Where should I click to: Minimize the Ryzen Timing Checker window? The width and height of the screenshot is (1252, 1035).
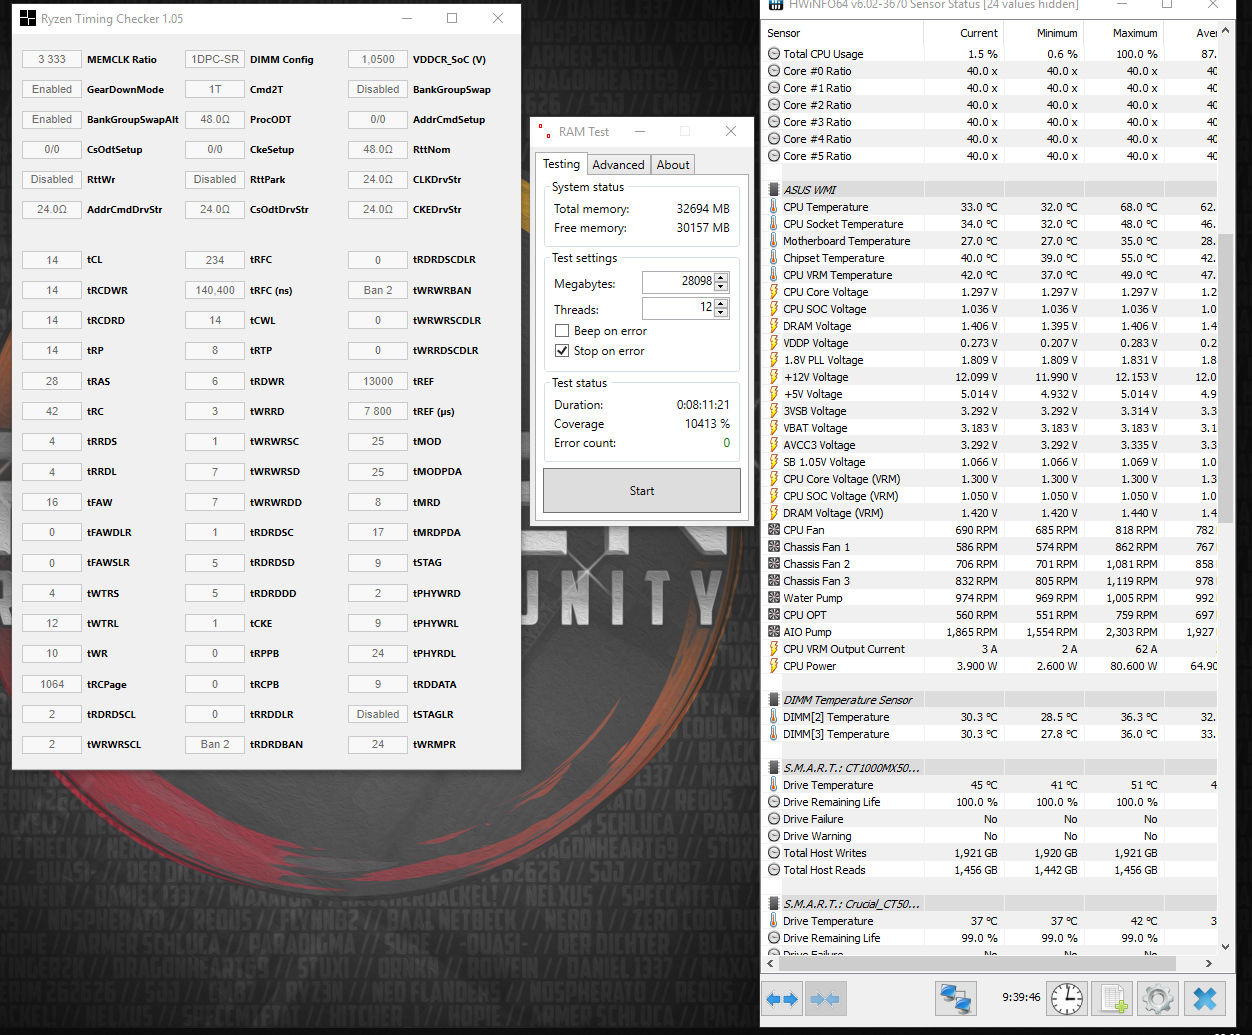(x=407, y=18)
